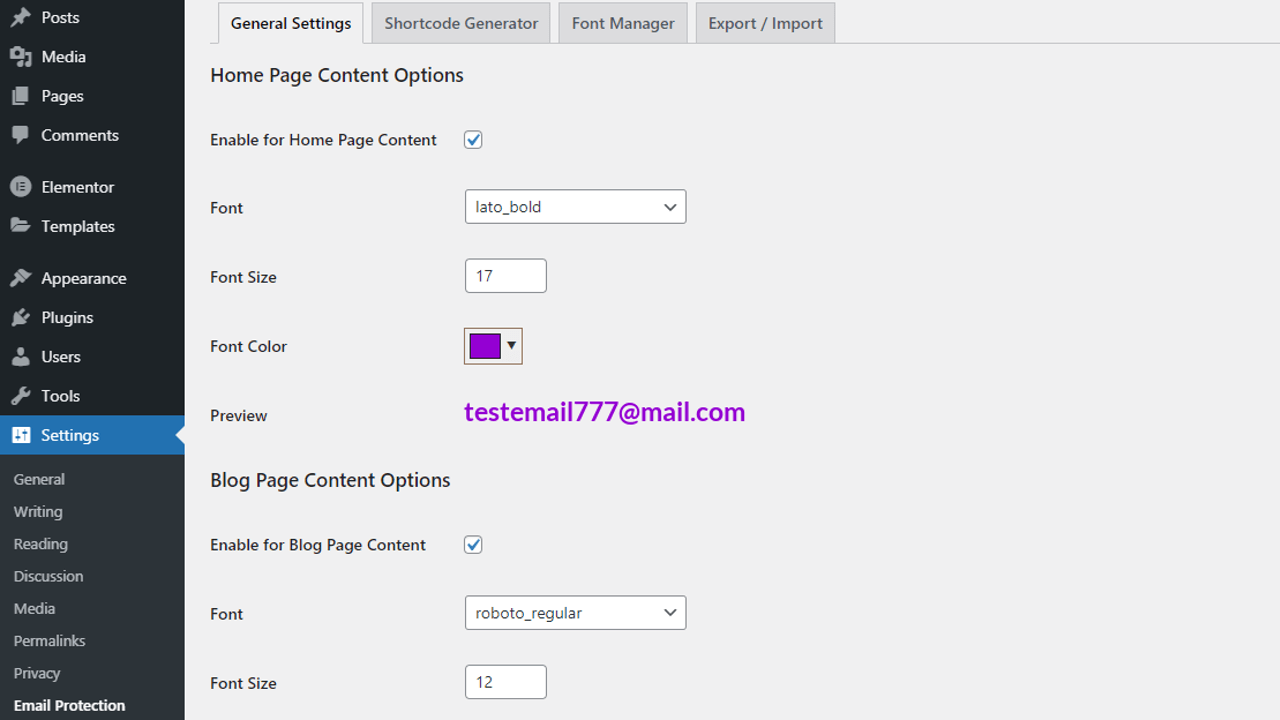Open Plugins via the plugin icon

[22, 317]
